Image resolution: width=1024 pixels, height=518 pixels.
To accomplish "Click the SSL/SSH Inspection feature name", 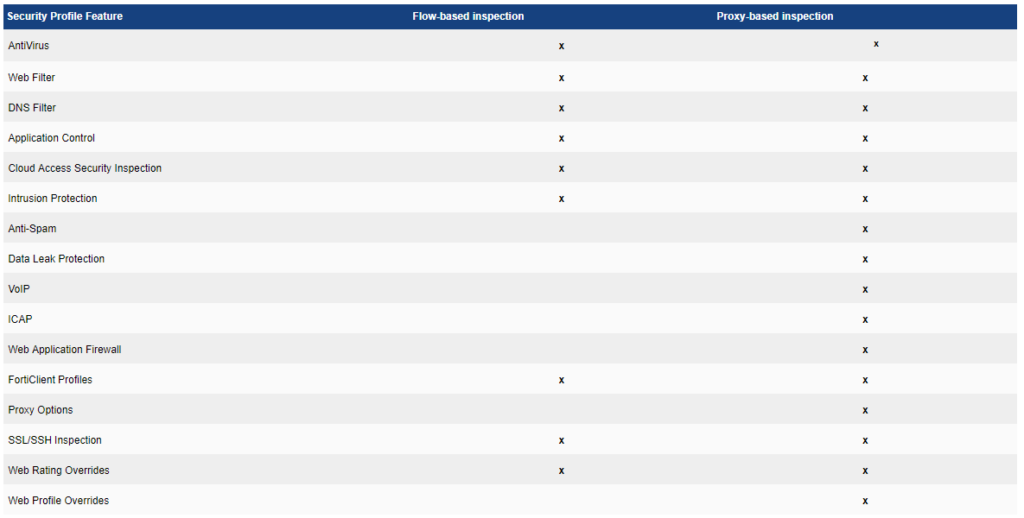I will click(55, 440).
